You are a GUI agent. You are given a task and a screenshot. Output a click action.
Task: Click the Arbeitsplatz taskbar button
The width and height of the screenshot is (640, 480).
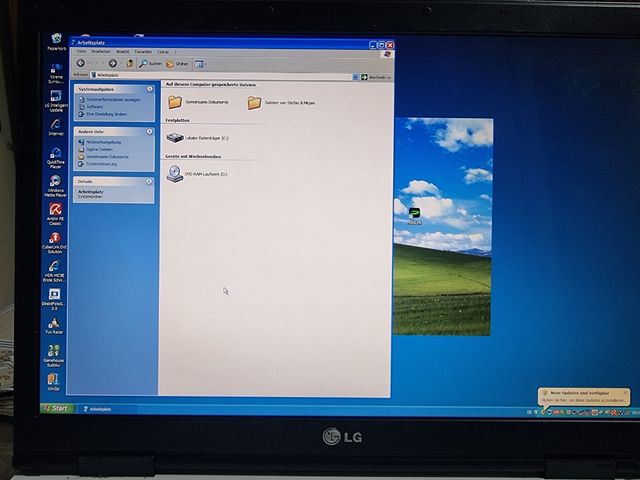click(109, 409)
